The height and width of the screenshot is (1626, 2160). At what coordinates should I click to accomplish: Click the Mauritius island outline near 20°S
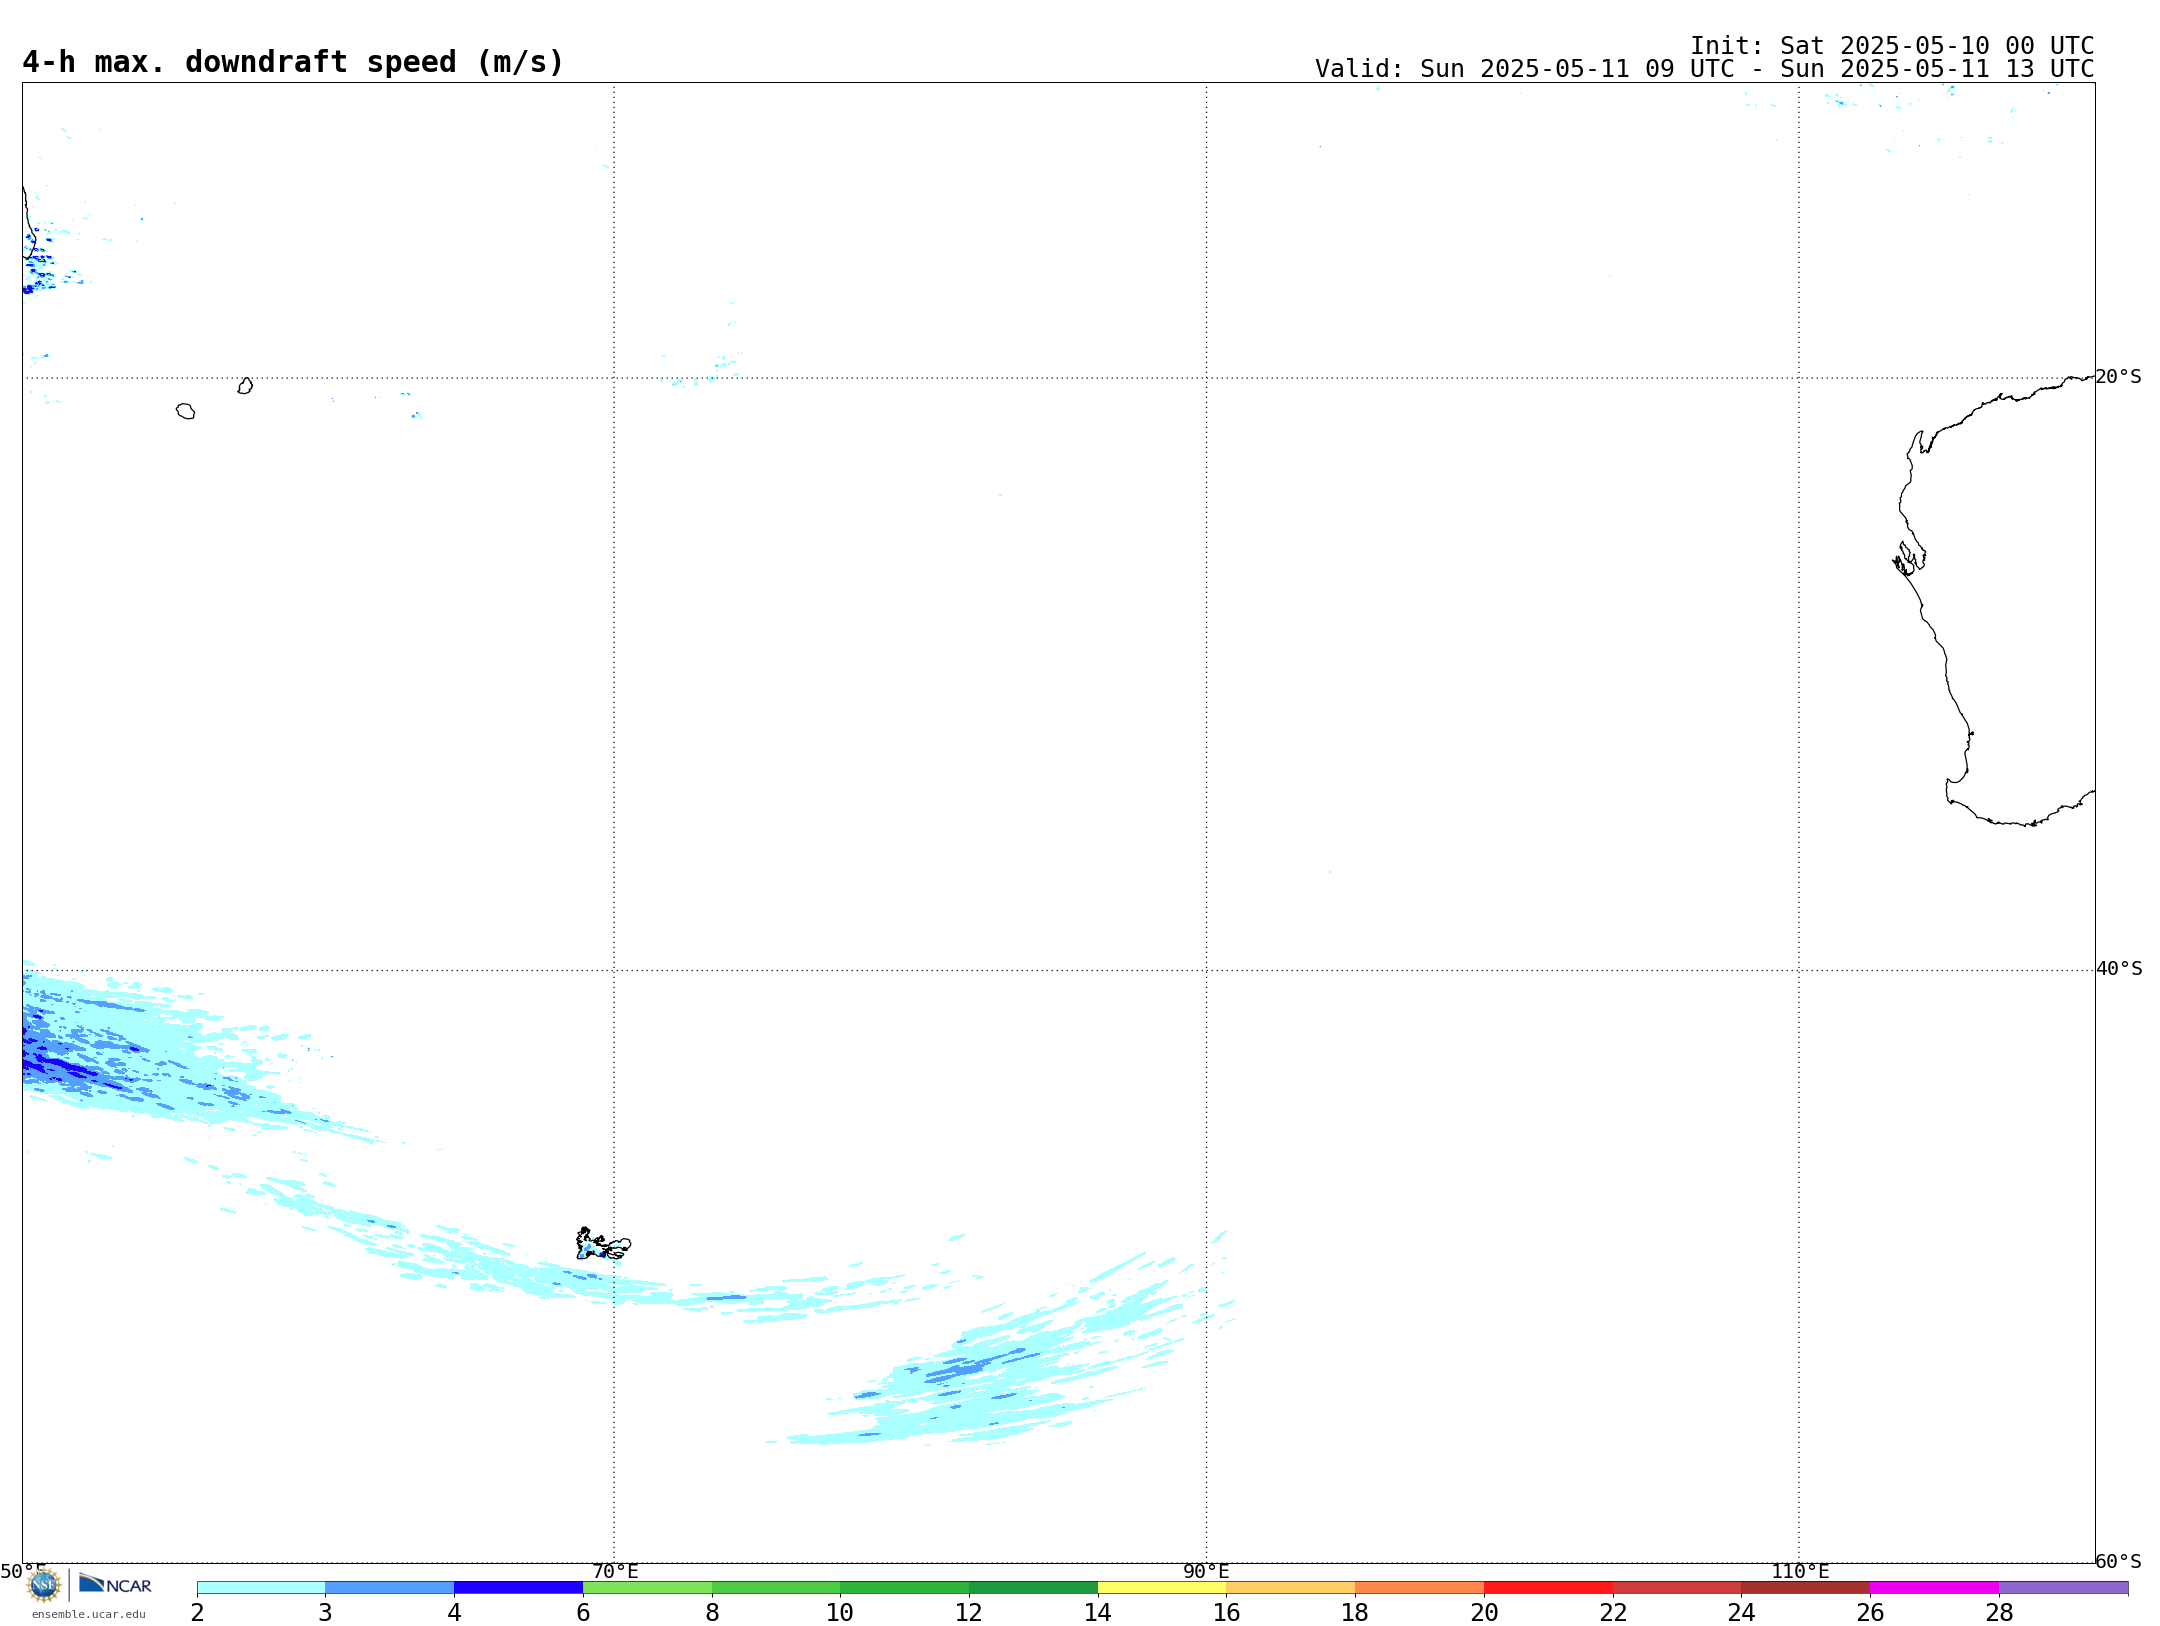[245, 386]
